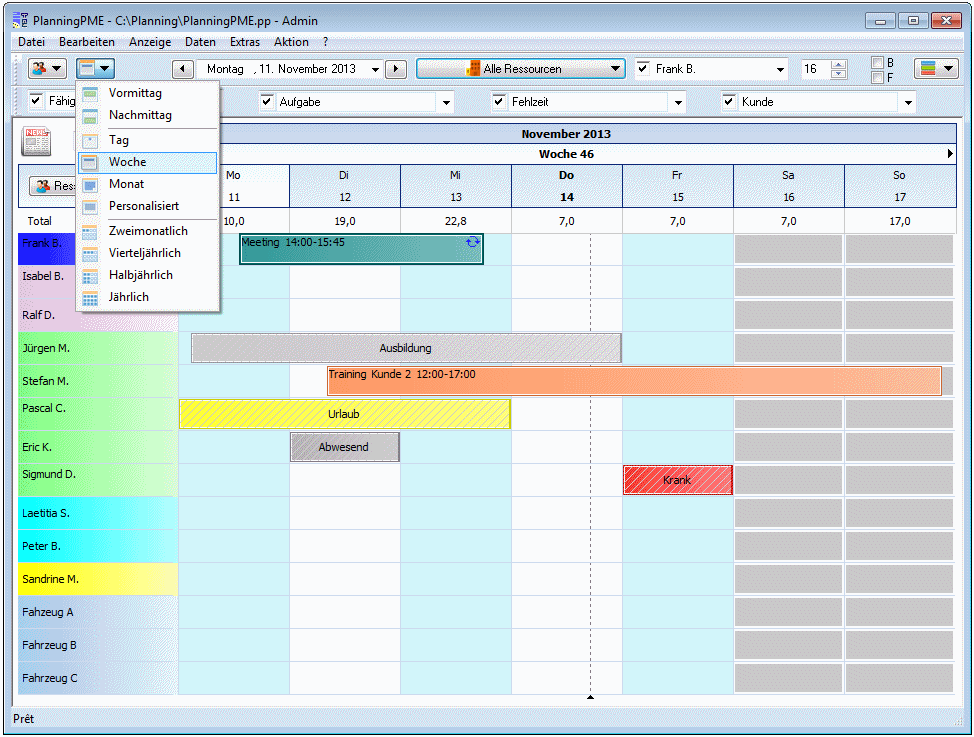The width and height of the screenshot is (974, 737).
Task: Open the Alle Ressourcen dropdown
Action: (x=521, y=68)
